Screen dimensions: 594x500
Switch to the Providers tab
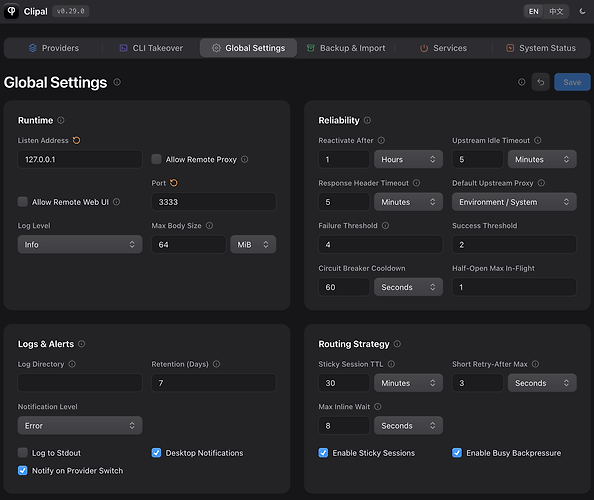(54, 48)
